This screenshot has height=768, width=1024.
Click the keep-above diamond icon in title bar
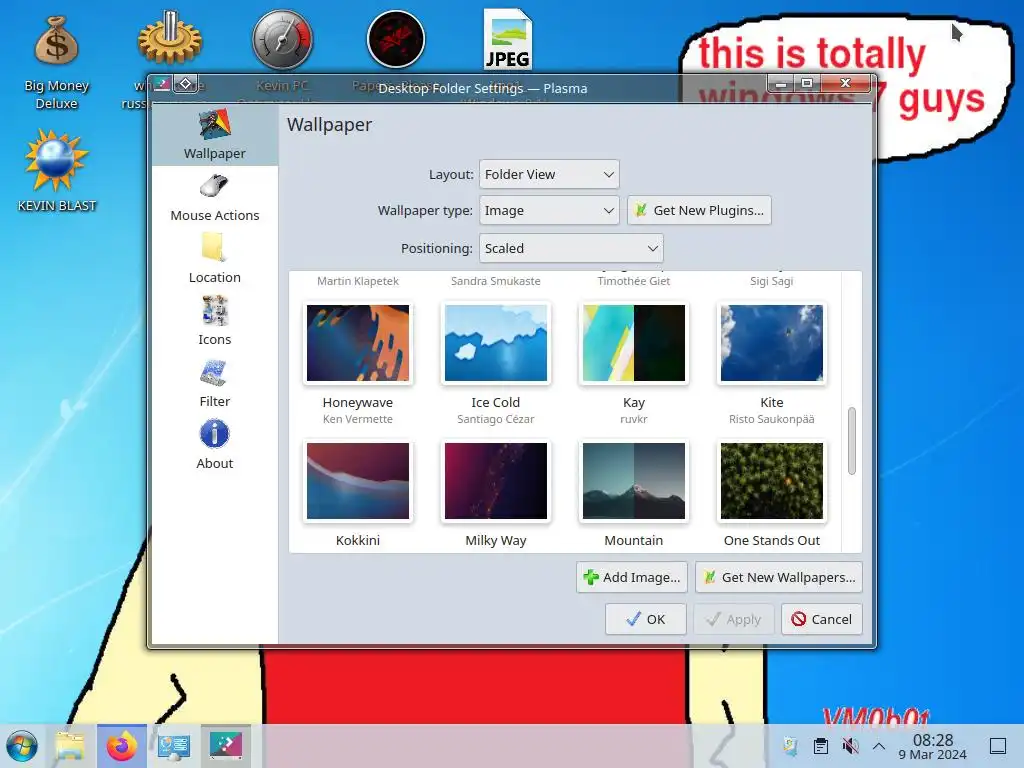[185, 84]
